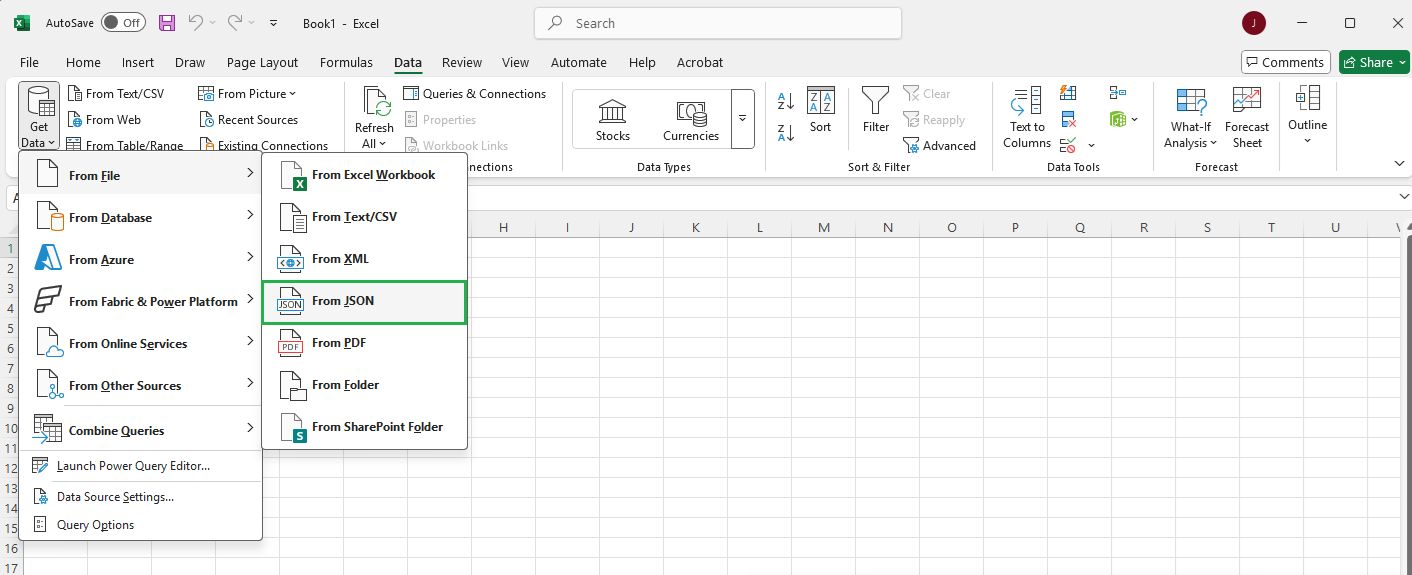Click the Consolidate icon
The height and width of the screenshot is (575, 1412).
pyautogui.click(x=1118, y=93)
